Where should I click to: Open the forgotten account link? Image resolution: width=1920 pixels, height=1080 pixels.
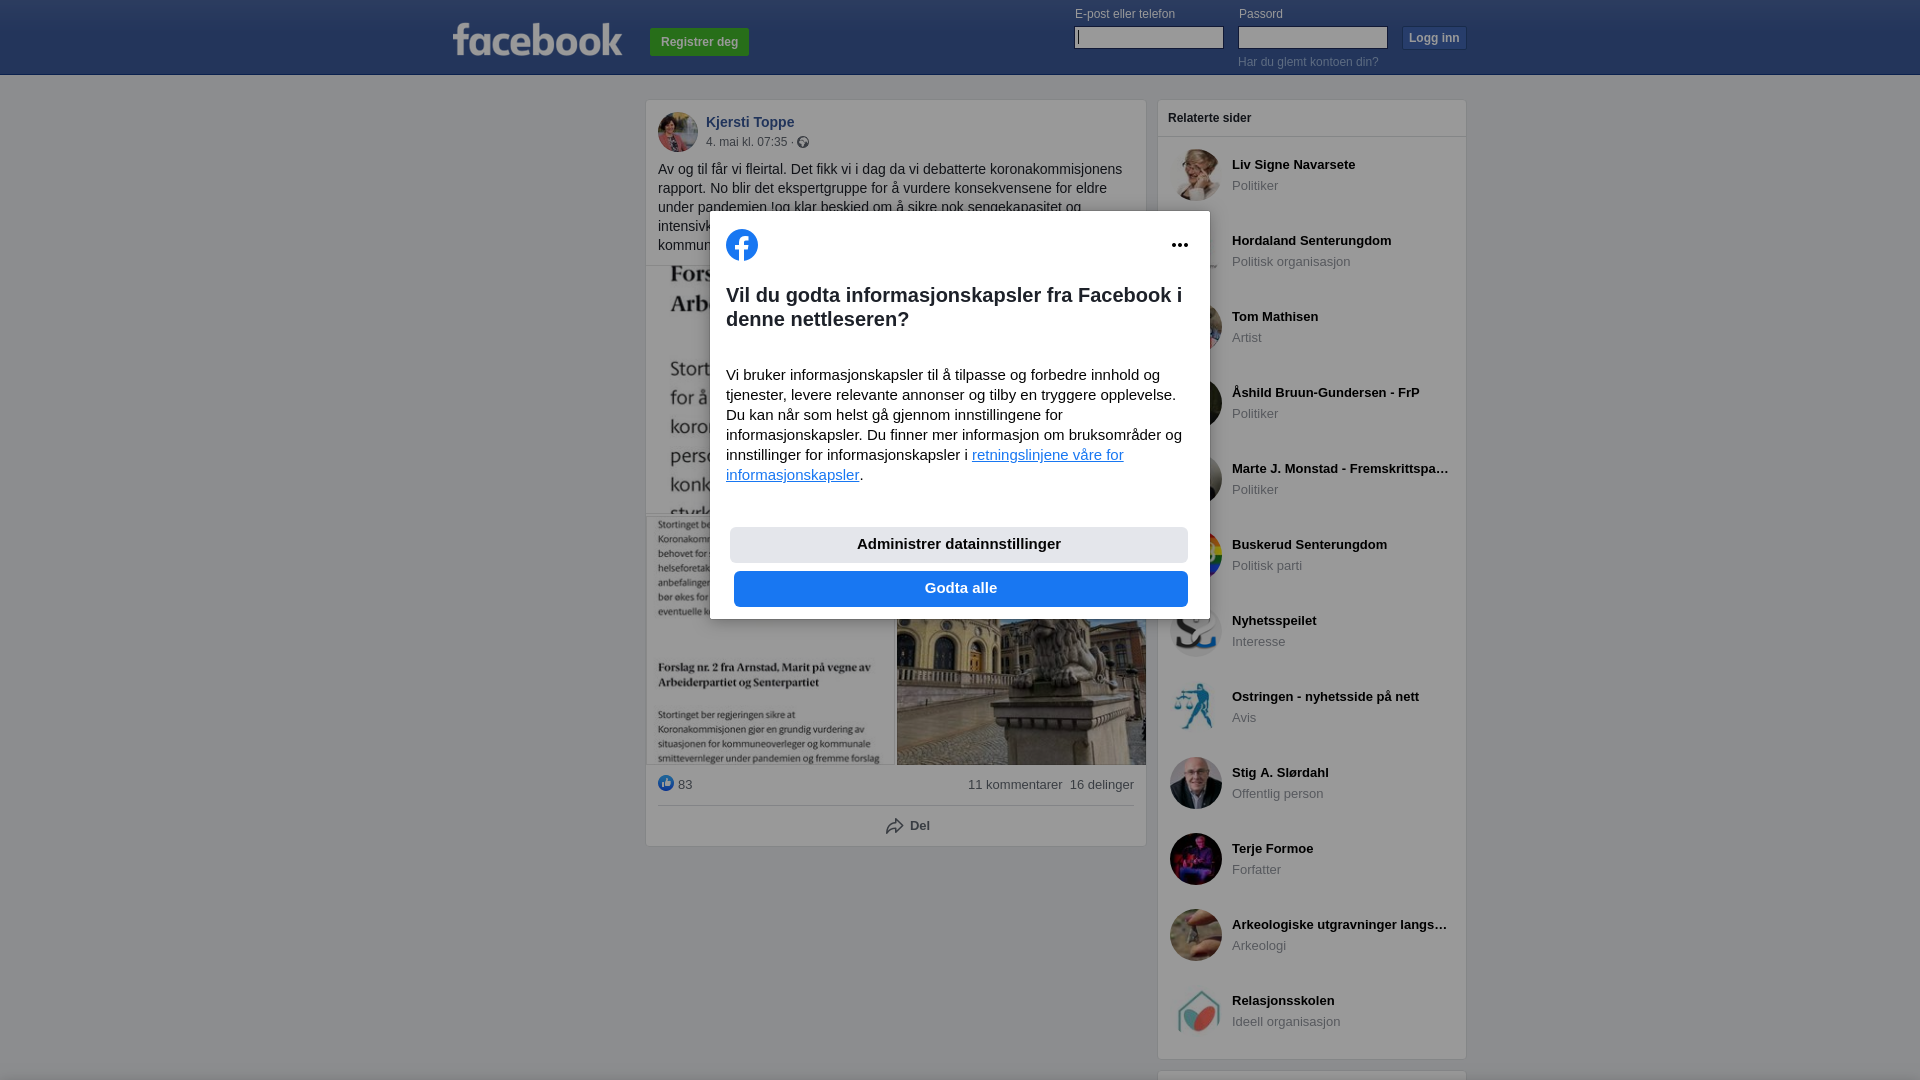(1308, 62)
